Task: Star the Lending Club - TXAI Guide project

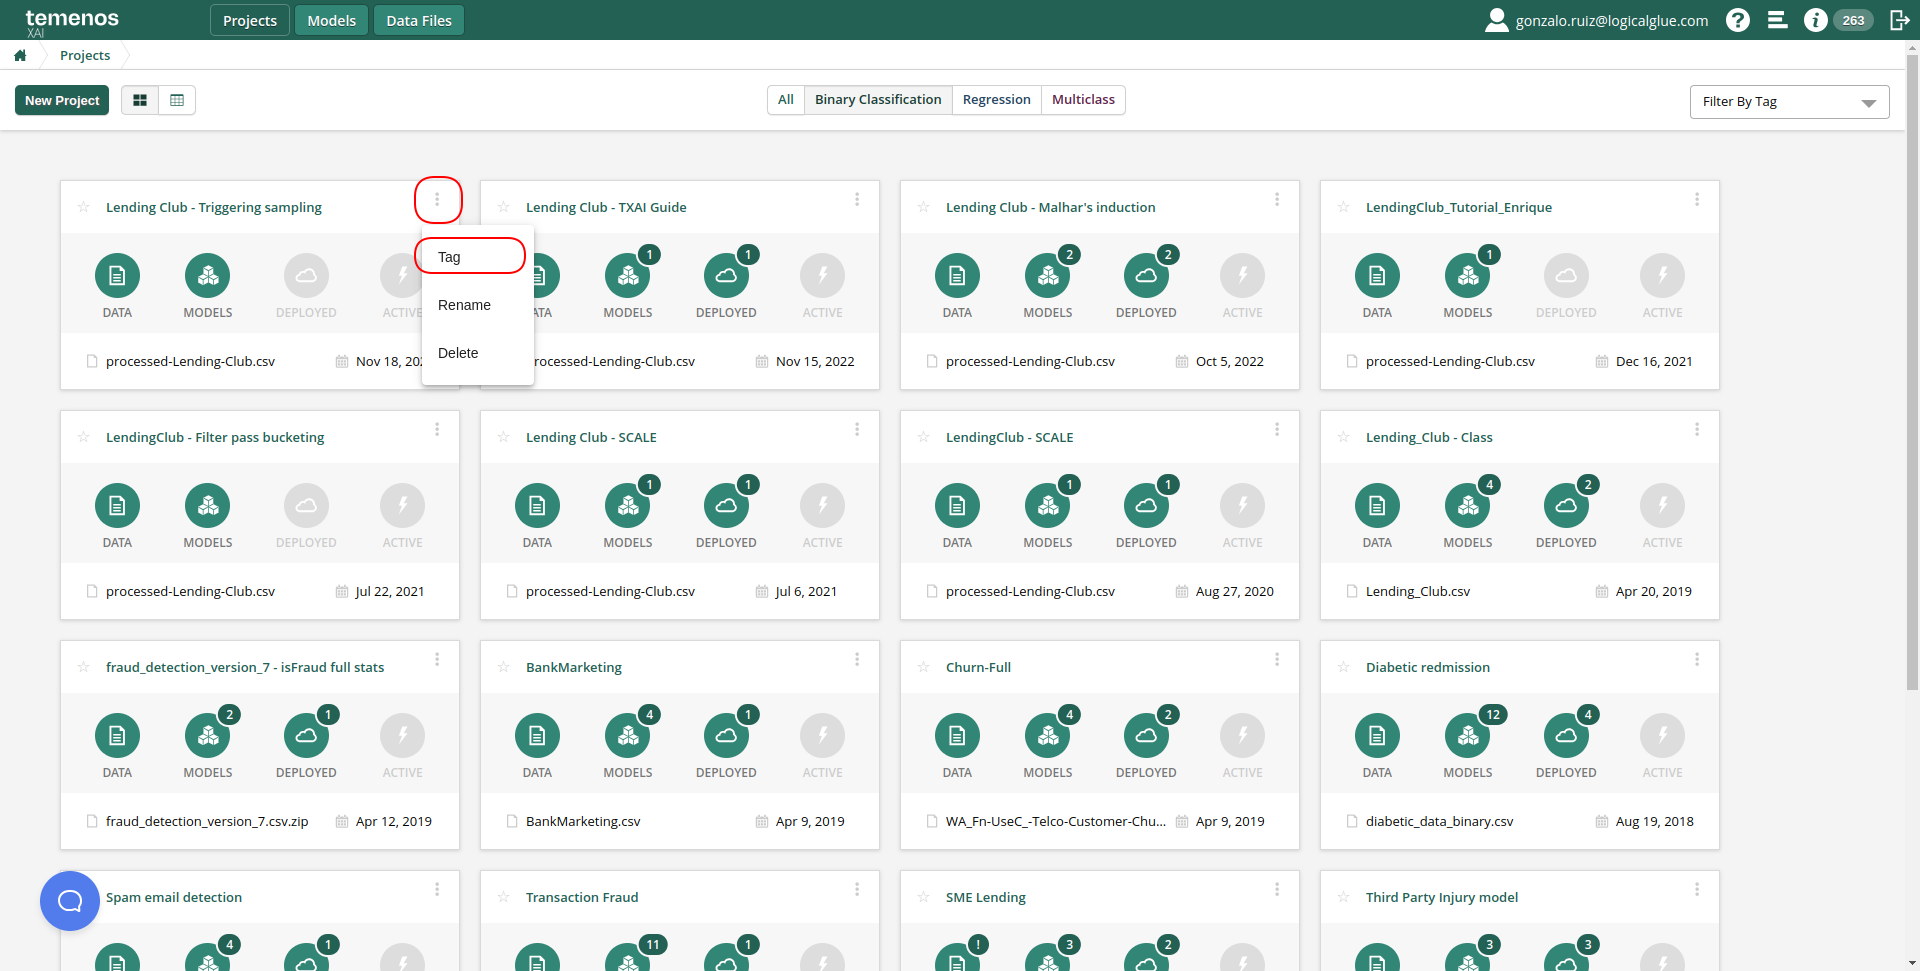Action: click(504, 207)
